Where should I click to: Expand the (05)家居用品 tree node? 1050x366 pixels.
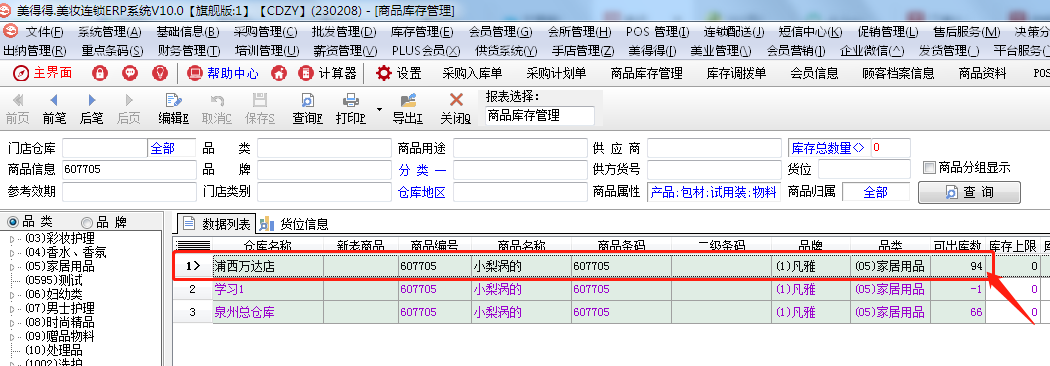[x=11, y=266]
